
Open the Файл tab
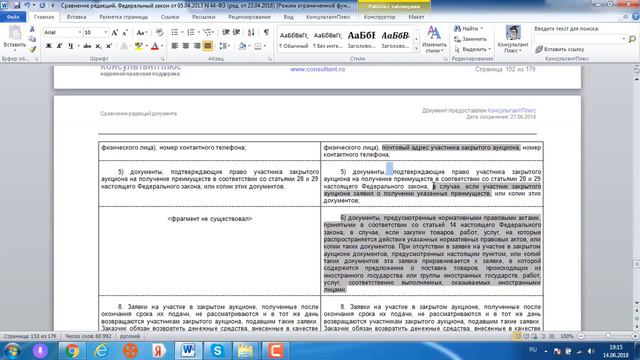(x=13, y=17)
